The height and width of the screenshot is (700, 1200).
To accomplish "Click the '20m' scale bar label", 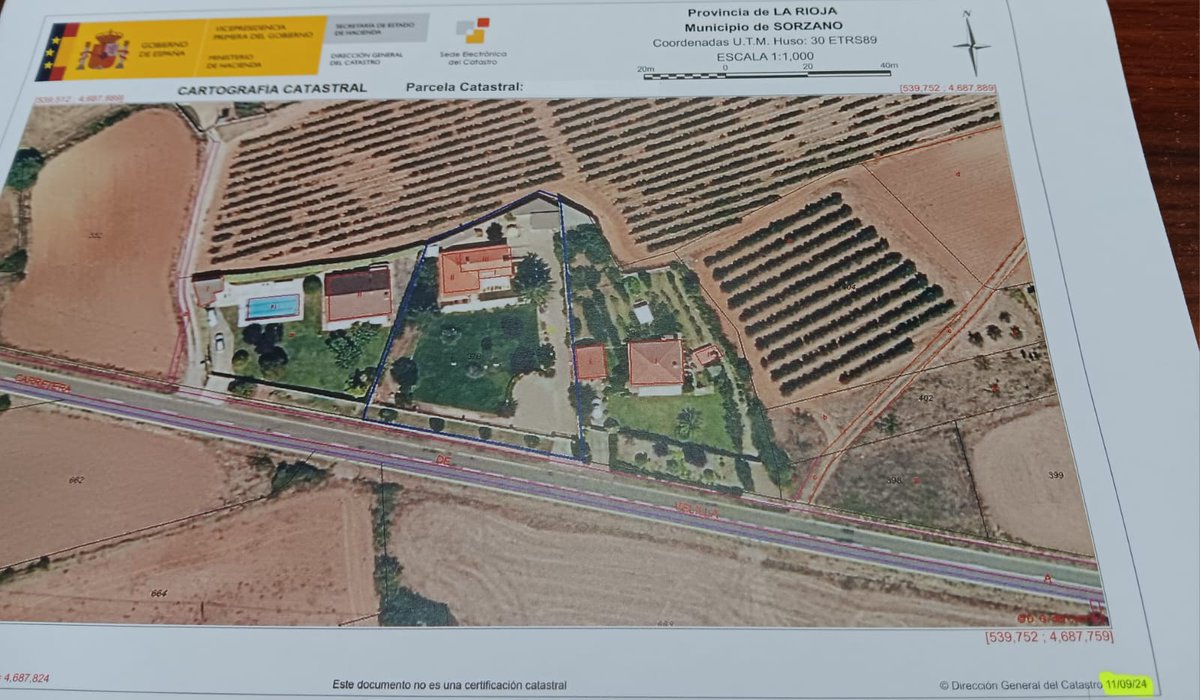I will pyautogui.click(x=647, y=67).
